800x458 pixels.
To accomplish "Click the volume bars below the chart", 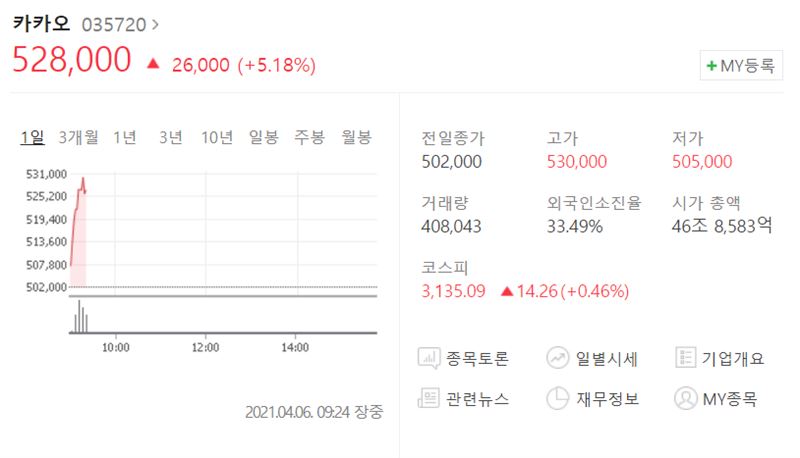I will [81, 317].
